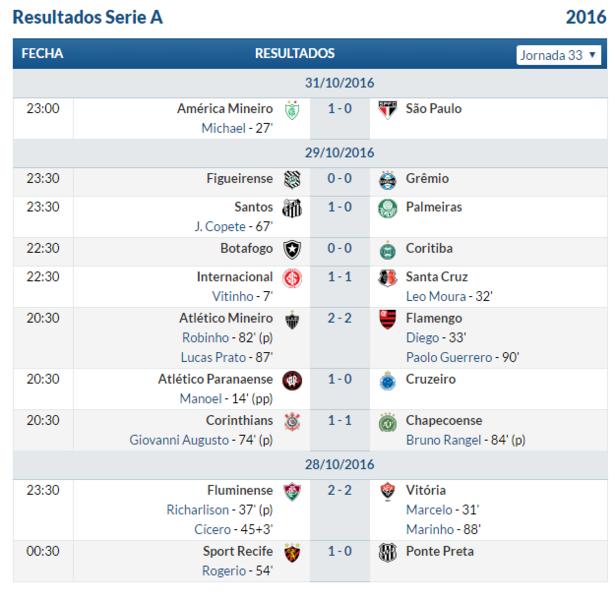Screen dimensions: 616x600
Task: Select the Atlético Mineiro 2 - 2 score
Action: point(340,318)
